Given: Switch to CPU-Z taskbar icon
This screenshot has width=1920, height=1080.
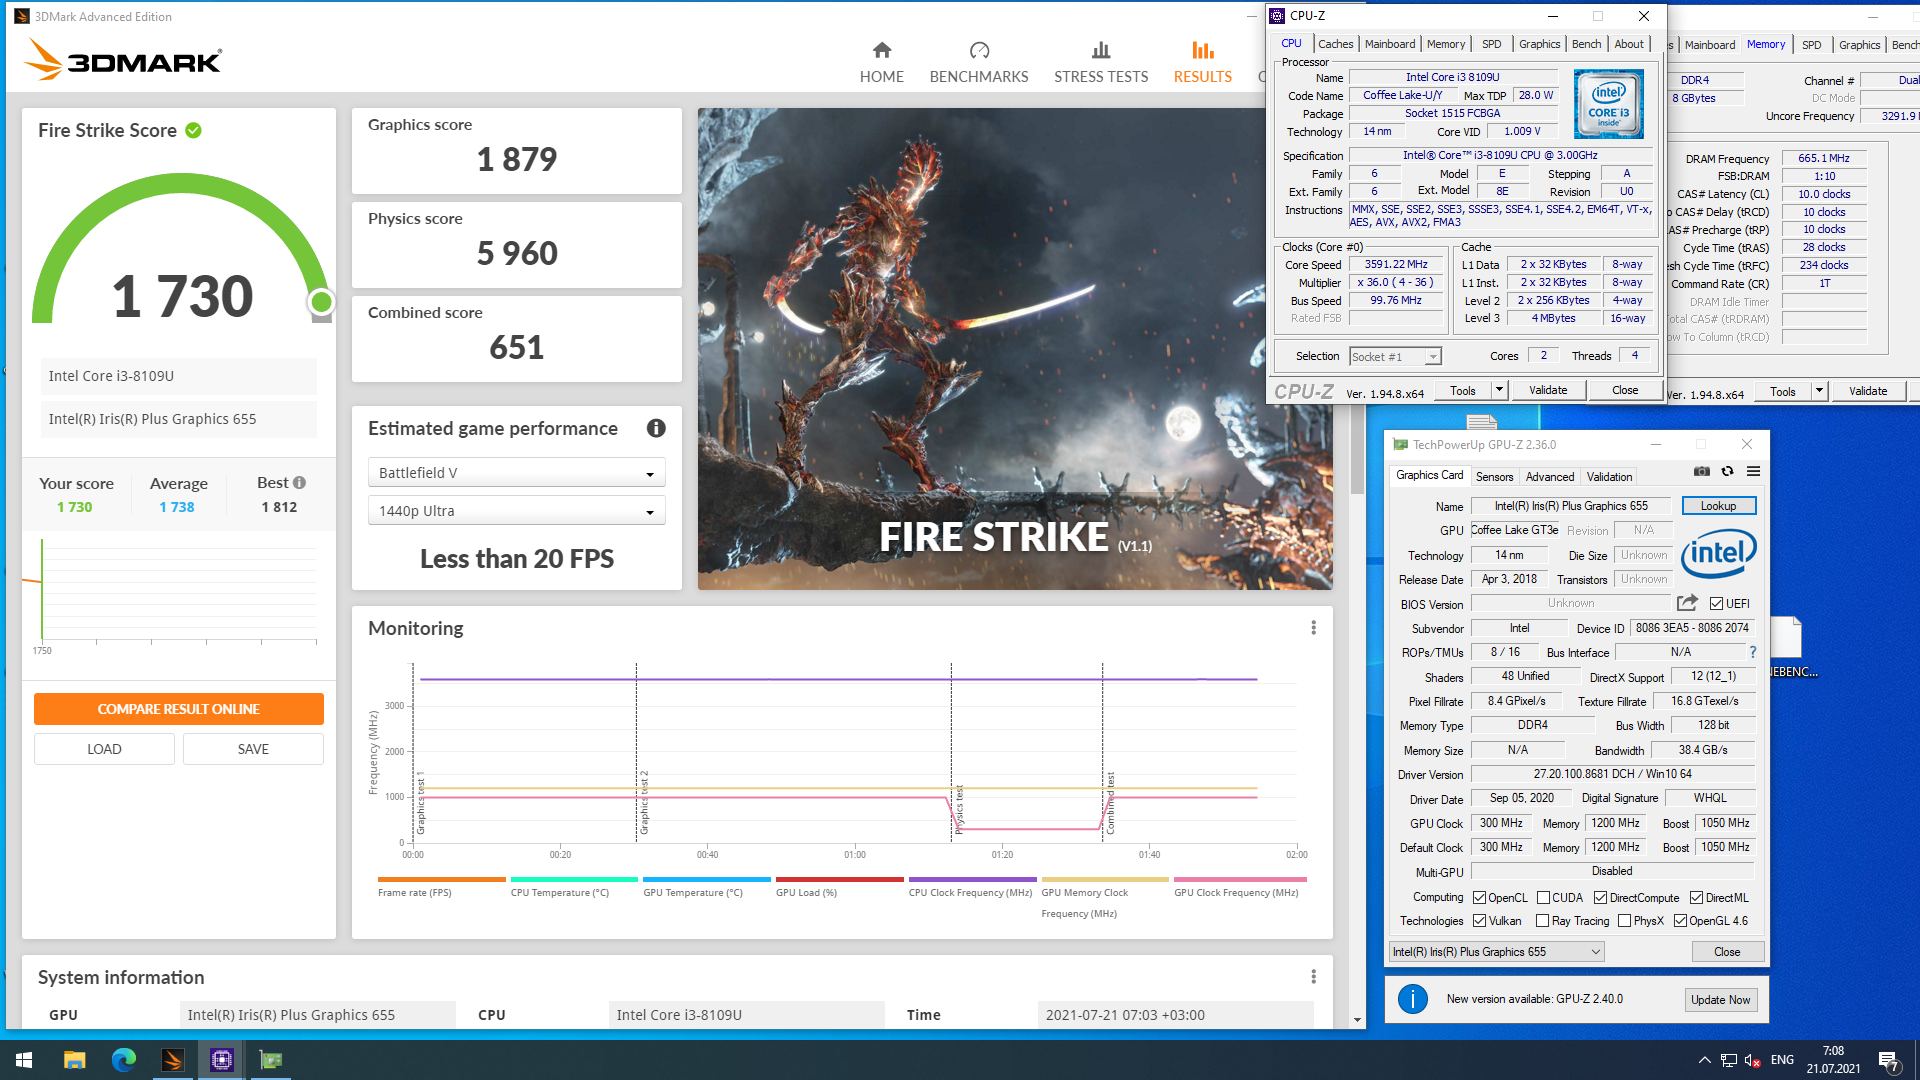Looking at the screenshot, I should coord(221,1060).
